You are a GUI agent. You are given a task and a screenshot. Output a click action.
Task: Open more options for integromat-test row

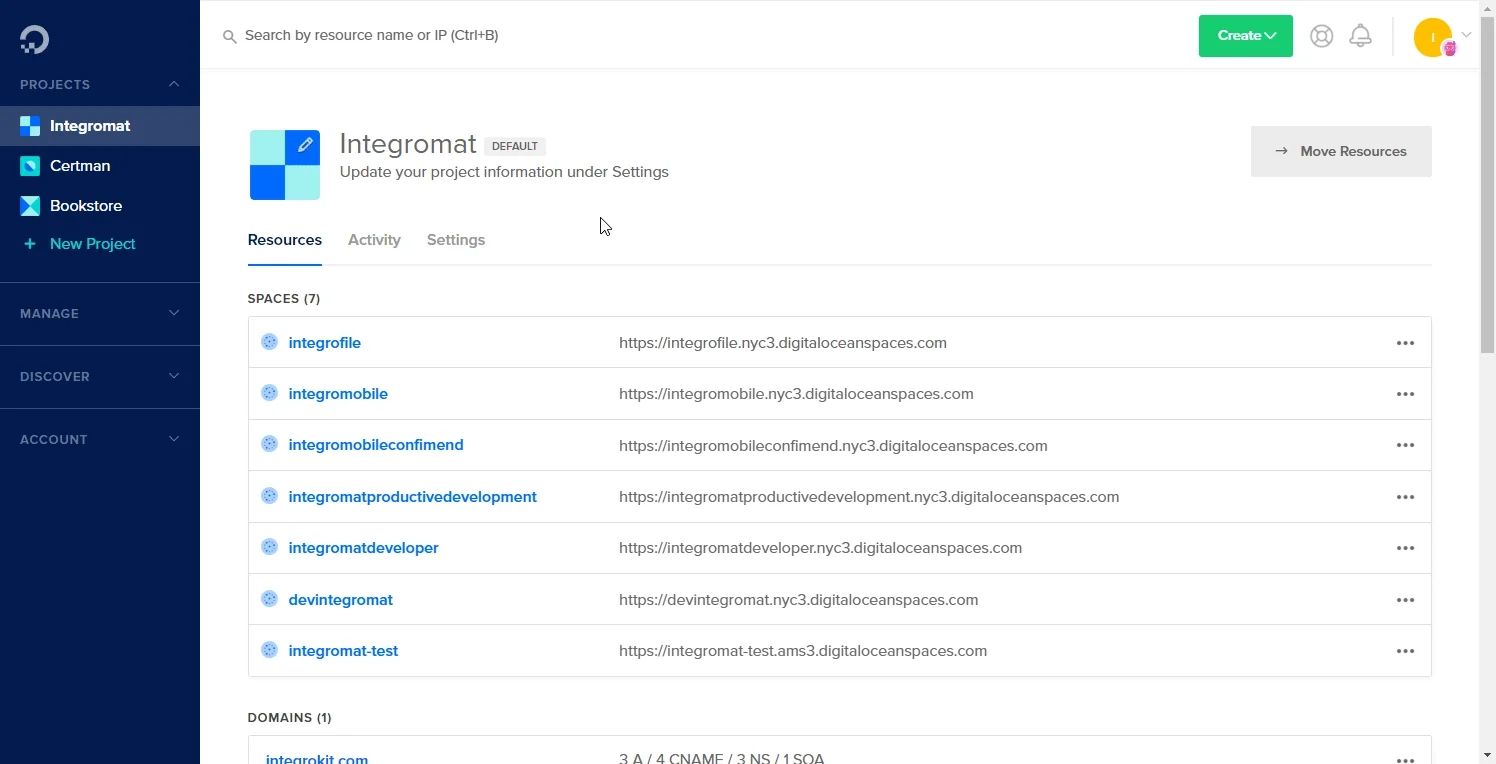[1405, 651]
